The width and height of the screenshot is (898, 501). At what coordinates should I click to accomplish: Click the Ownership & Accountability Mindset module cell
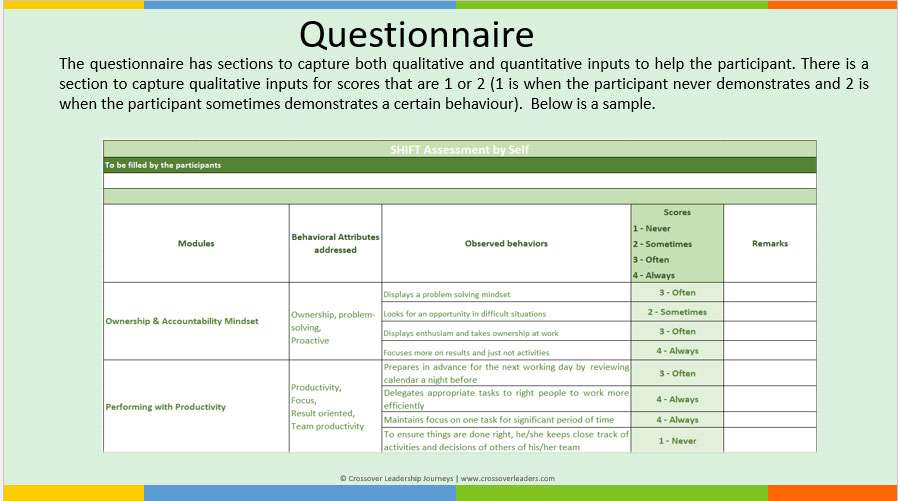[x=182, y=321]
